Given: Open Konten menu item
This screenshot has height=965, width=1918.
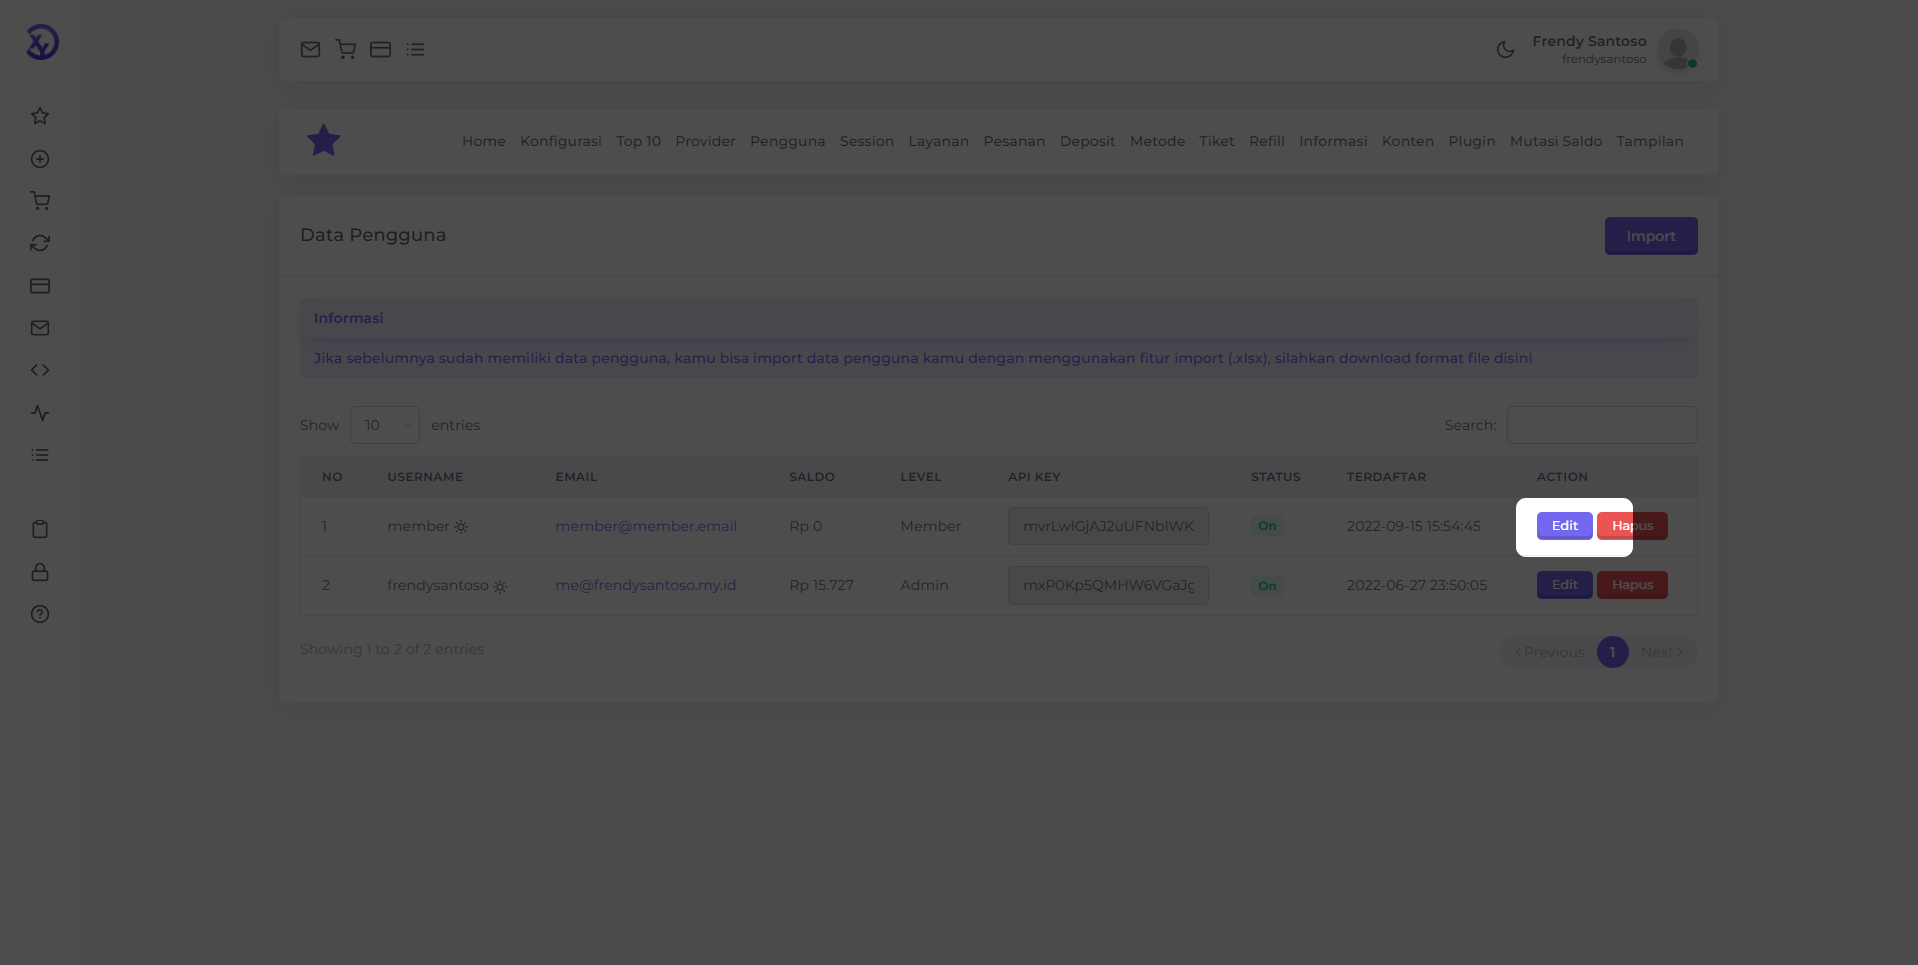Looking at the screenshot, I should coord(1408,141).
